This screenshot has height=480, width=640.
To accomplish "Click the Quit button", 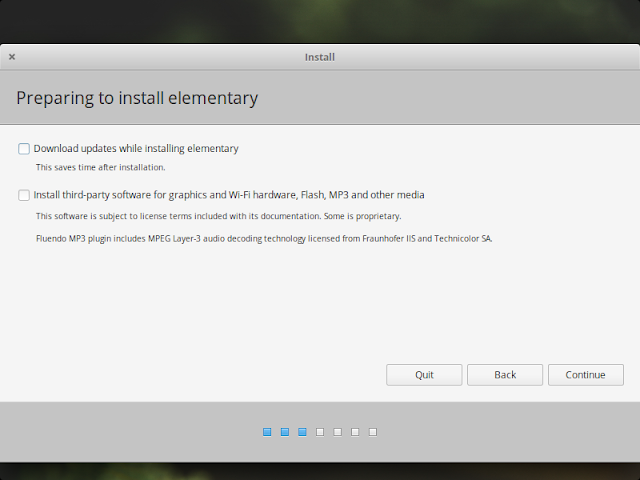I will tap(424, 375).
